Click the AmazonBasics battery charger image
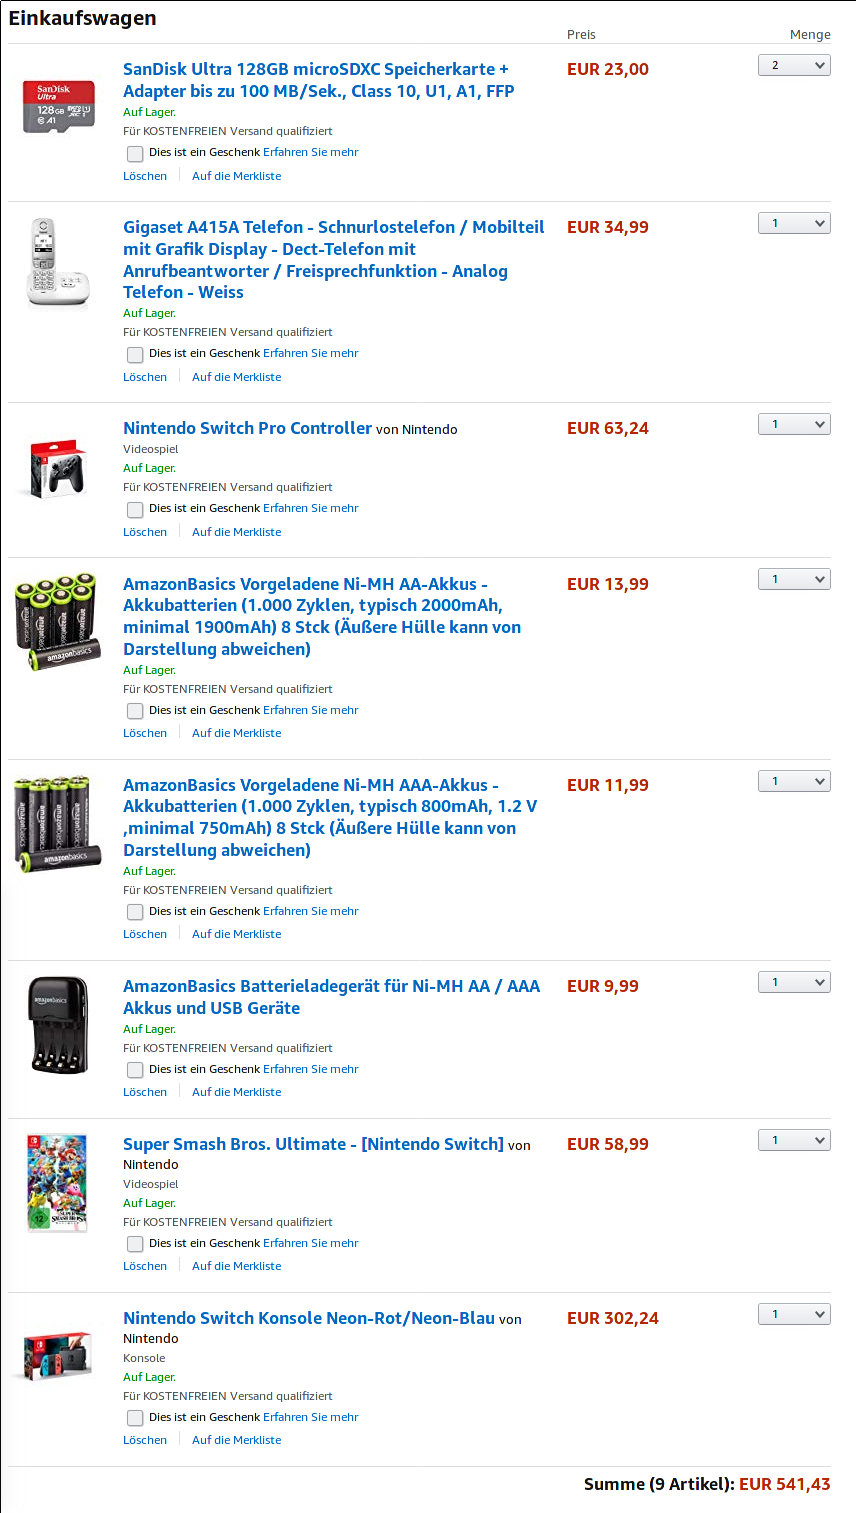 (x=59, y=1025)
